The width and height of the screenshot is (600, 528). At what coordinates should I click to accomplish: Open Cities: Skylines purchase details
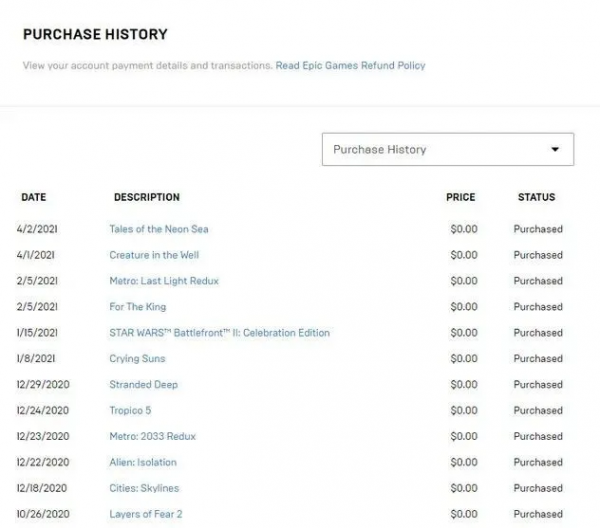click(144, 489)
